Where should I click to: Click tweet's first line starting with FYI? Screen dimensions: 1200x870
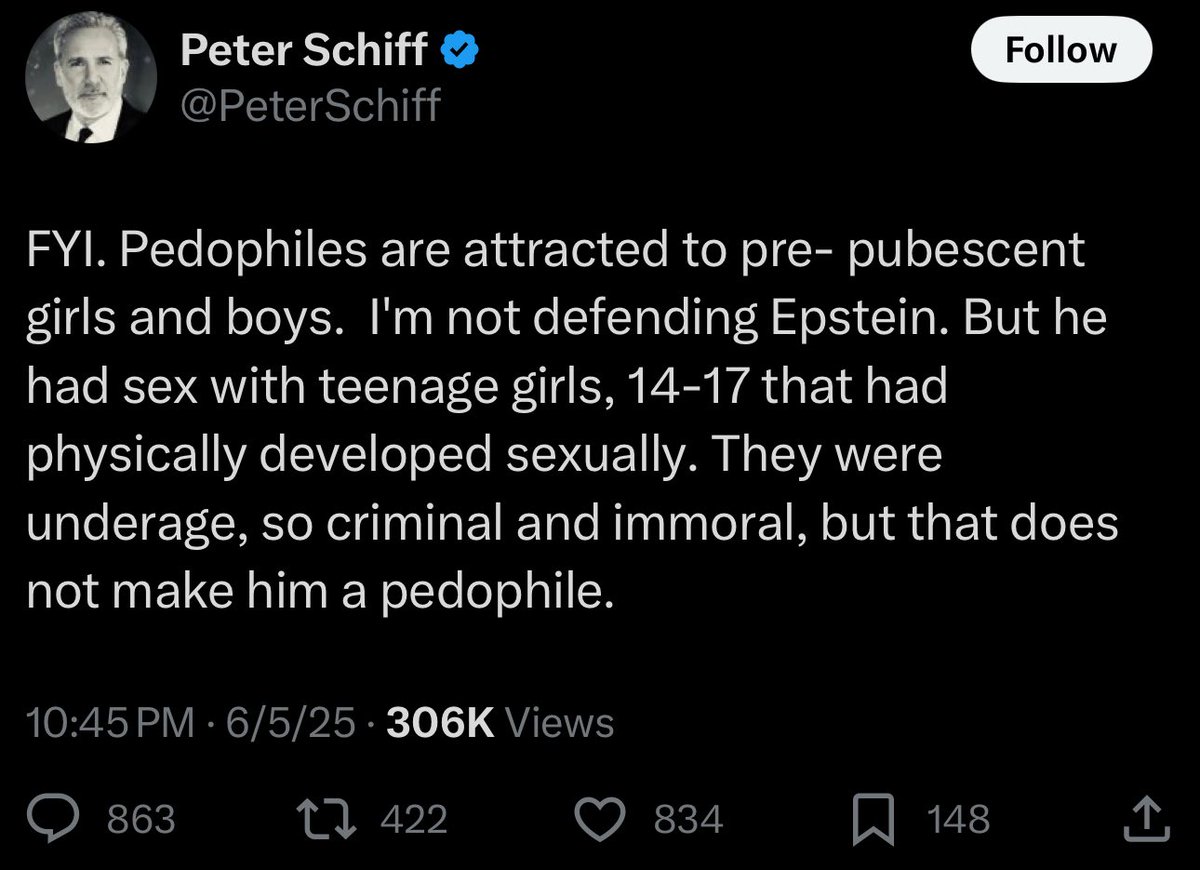556,251
